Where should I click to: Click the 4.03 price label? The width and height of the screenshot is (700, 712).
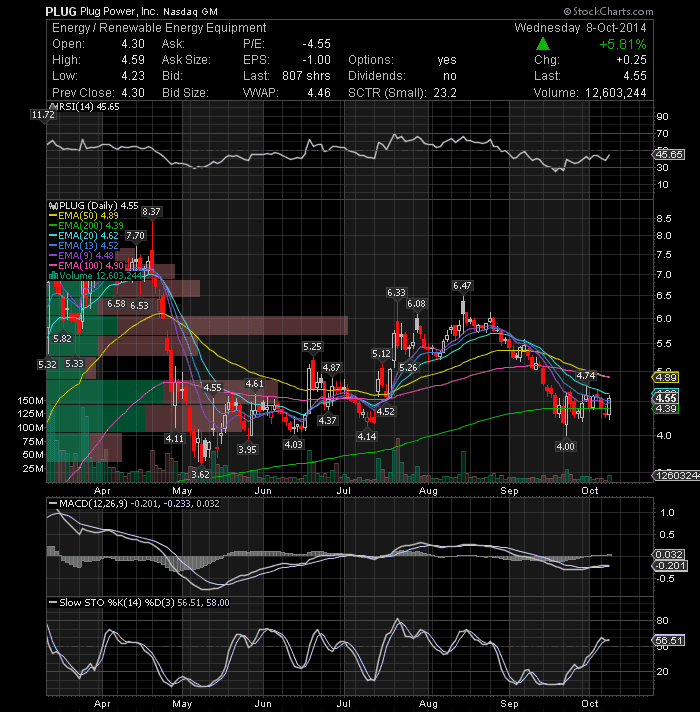(x=293, y=445)
